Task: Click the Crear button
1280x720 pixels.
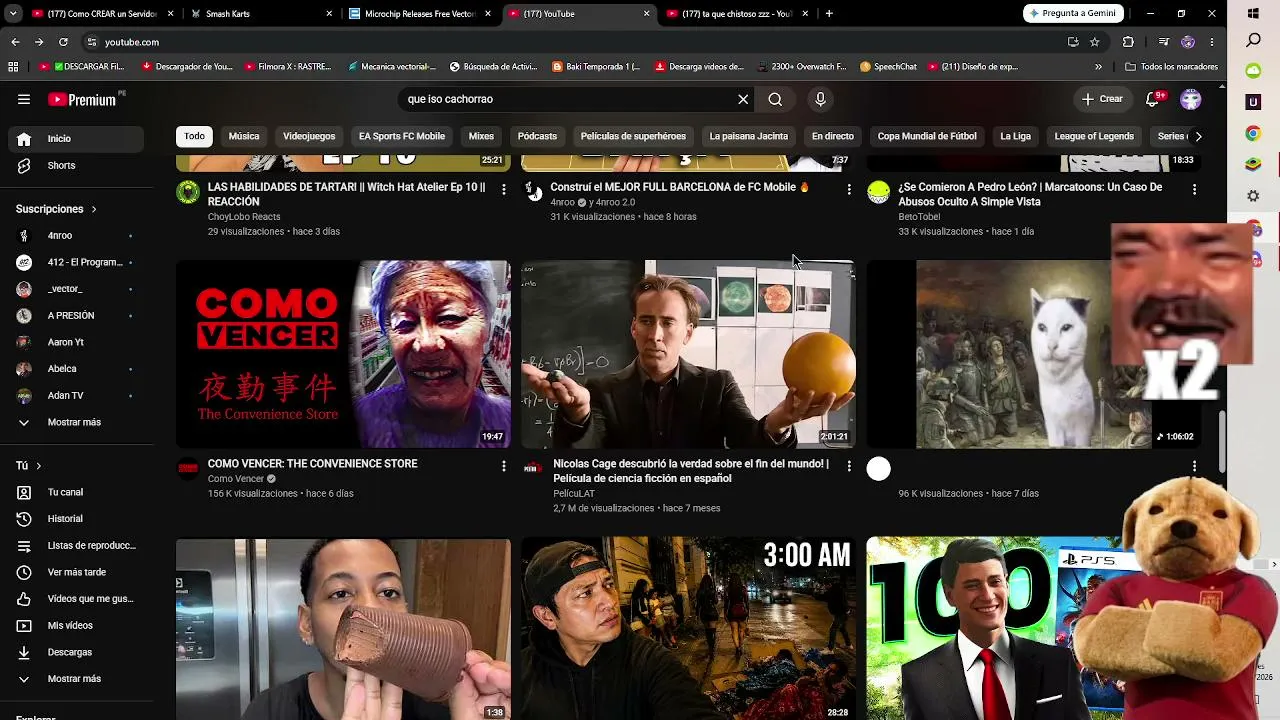Action: point(1103,99)
